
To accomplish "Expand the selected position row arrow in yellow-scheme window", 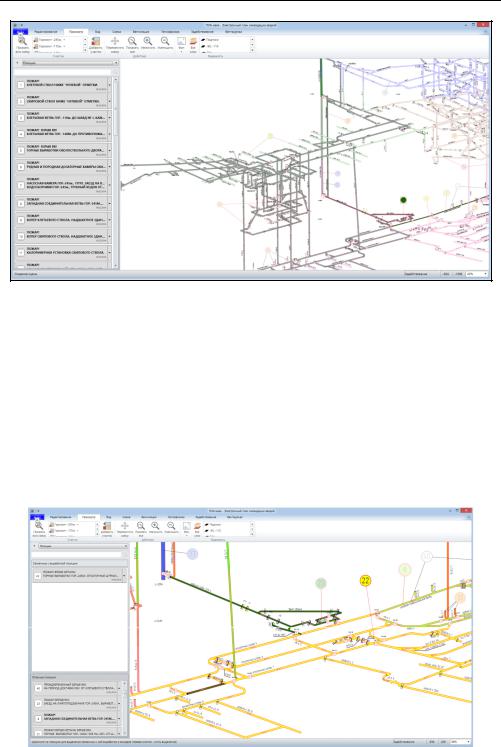I will pyautogui.click(x=124, y=575).
